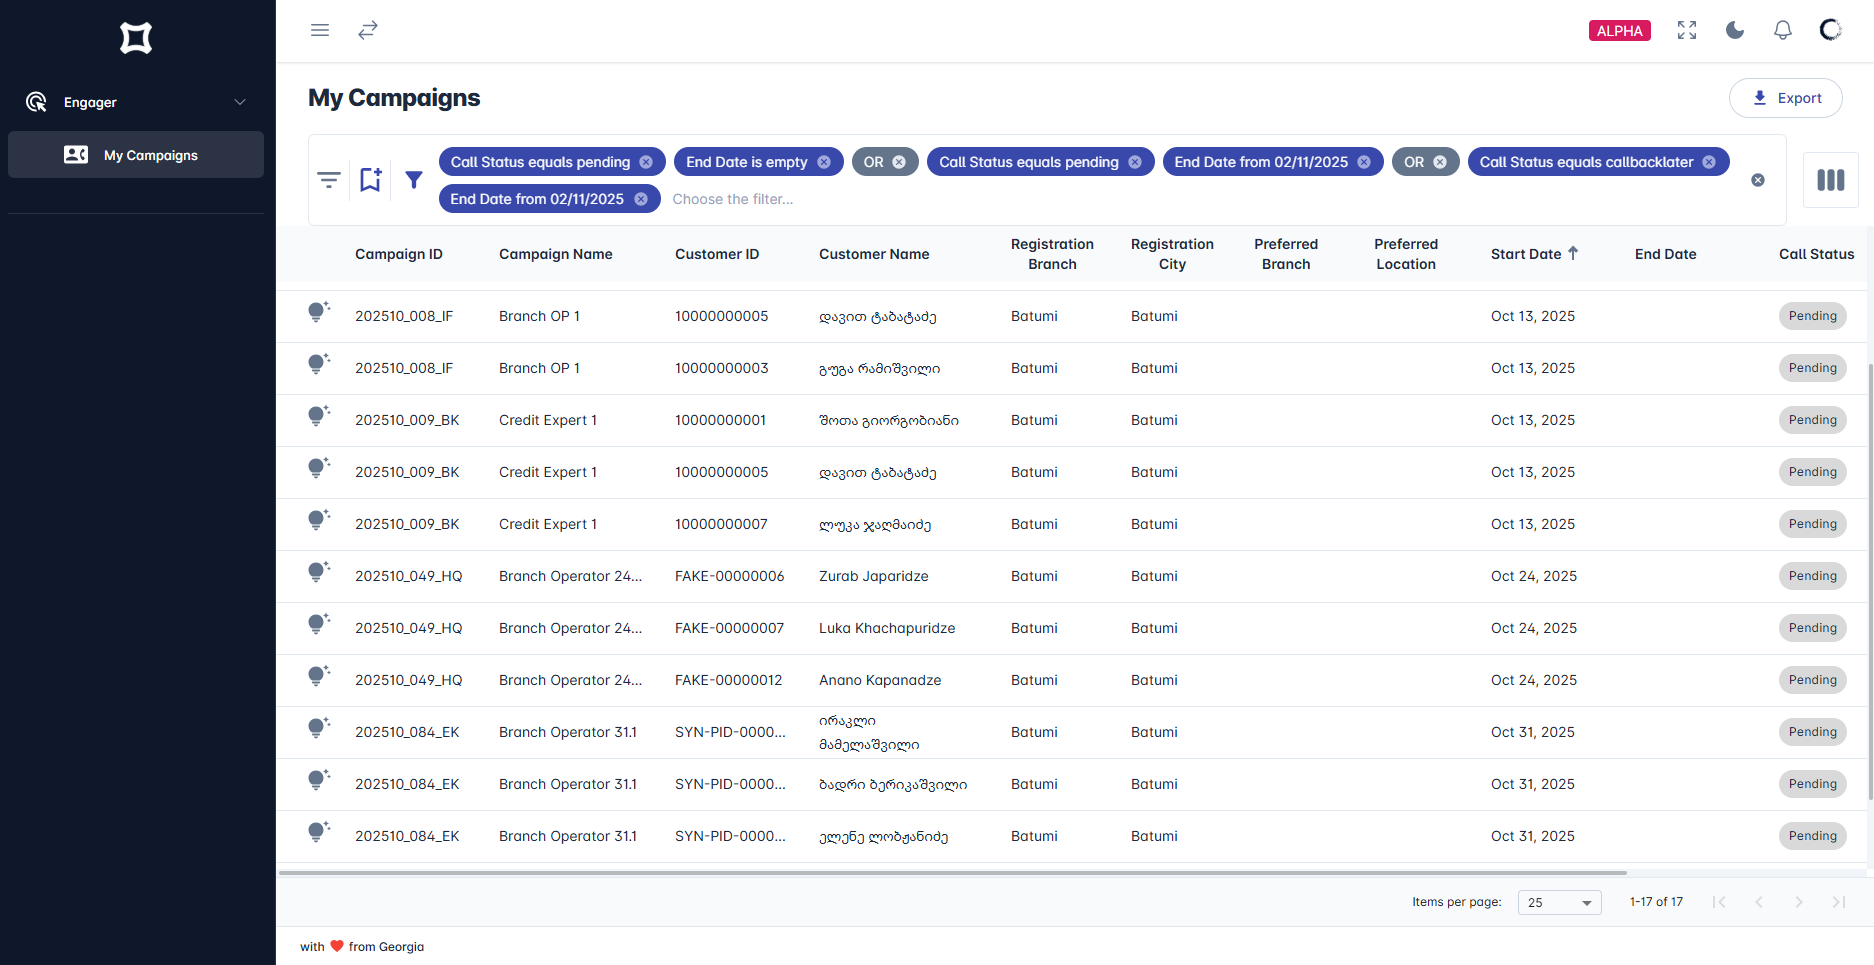Click the vertical table scrollbar
Viewport: 1874px width, 965px height.
[x=1870, y=582]
